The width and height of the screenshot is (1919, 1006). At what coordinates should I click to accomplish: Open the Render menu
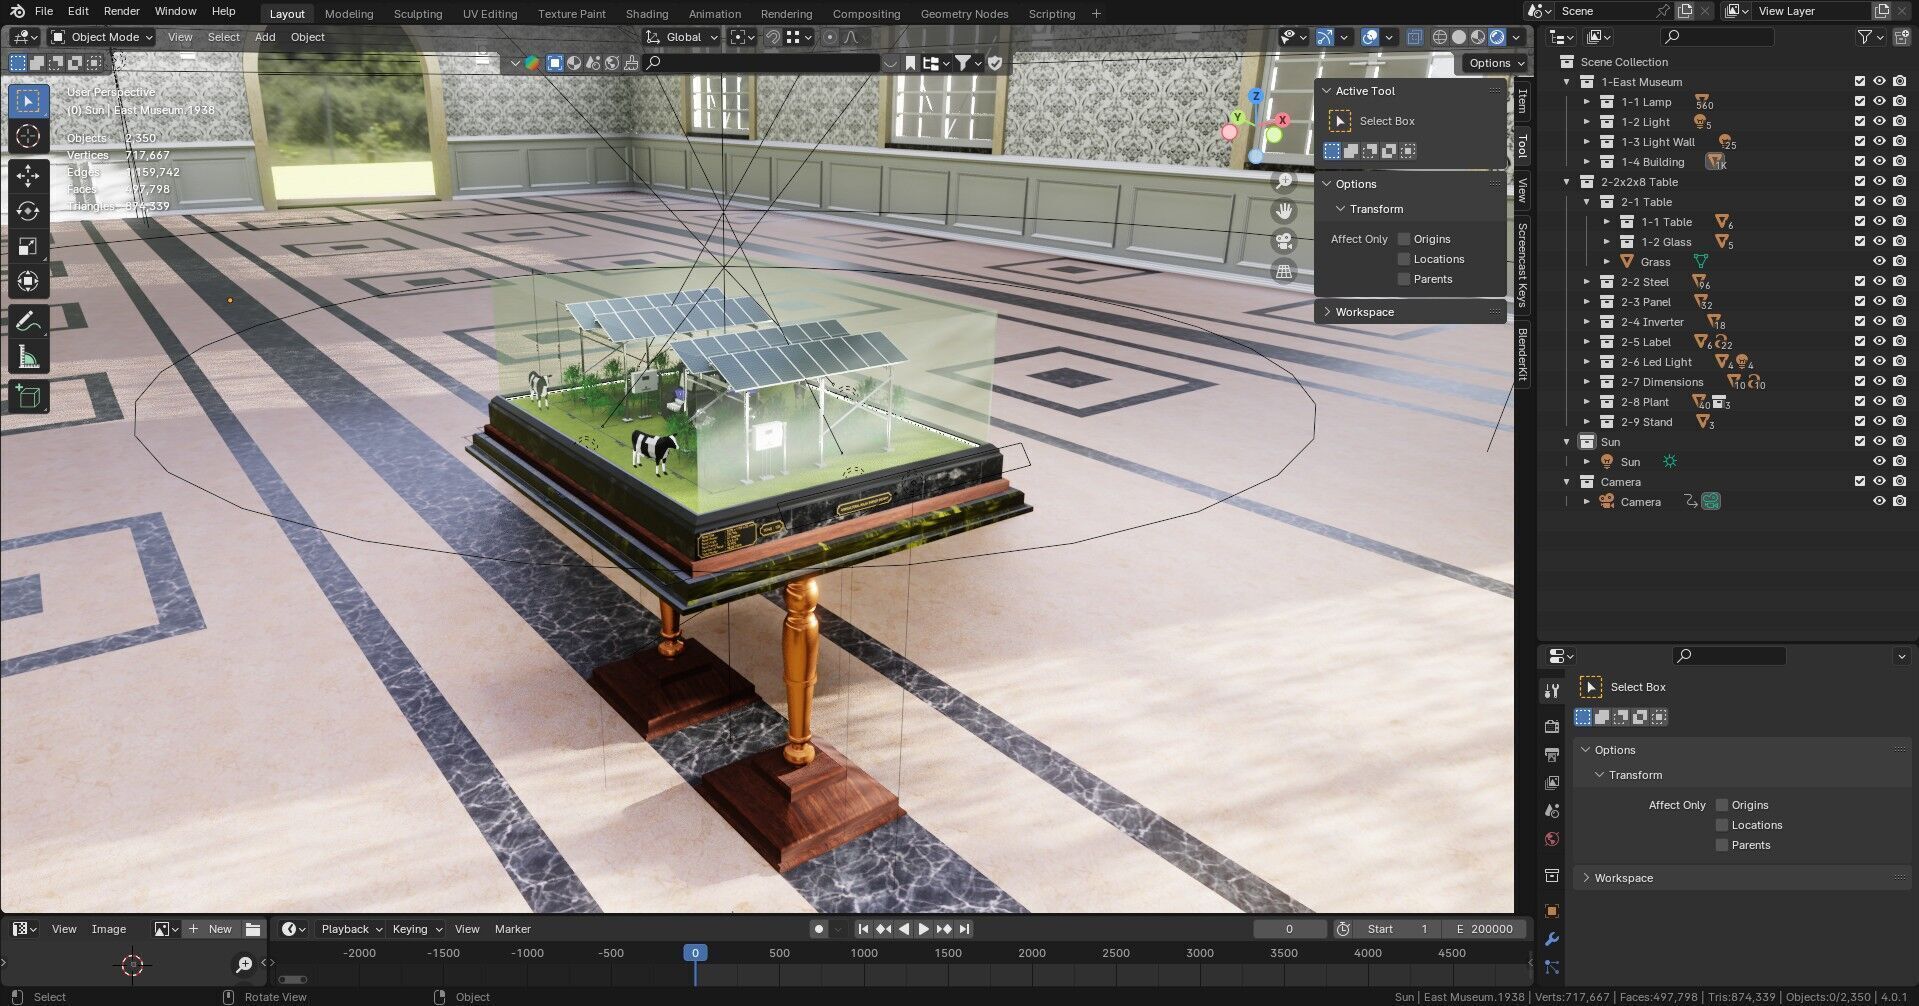[122, 11]
